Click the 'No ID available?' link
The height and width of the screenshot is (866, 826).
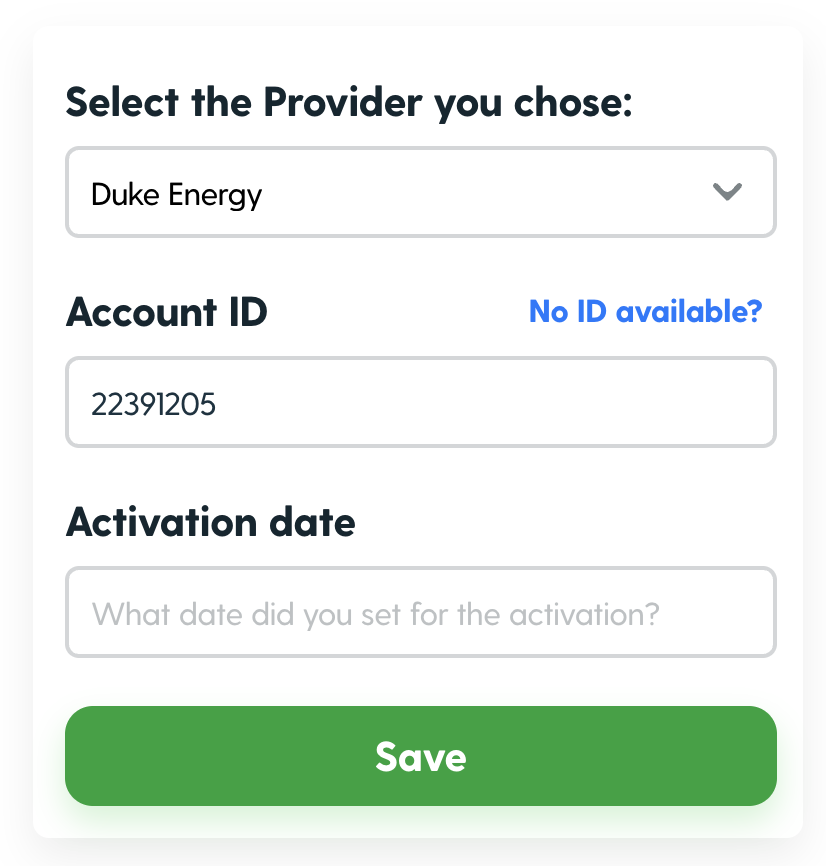tap(645, 311)
